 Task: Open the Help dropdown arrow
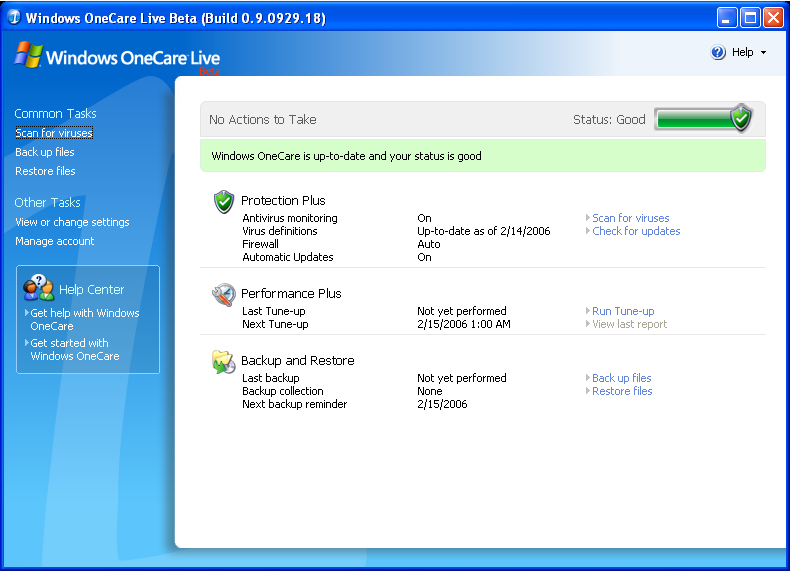click(763, 52)
